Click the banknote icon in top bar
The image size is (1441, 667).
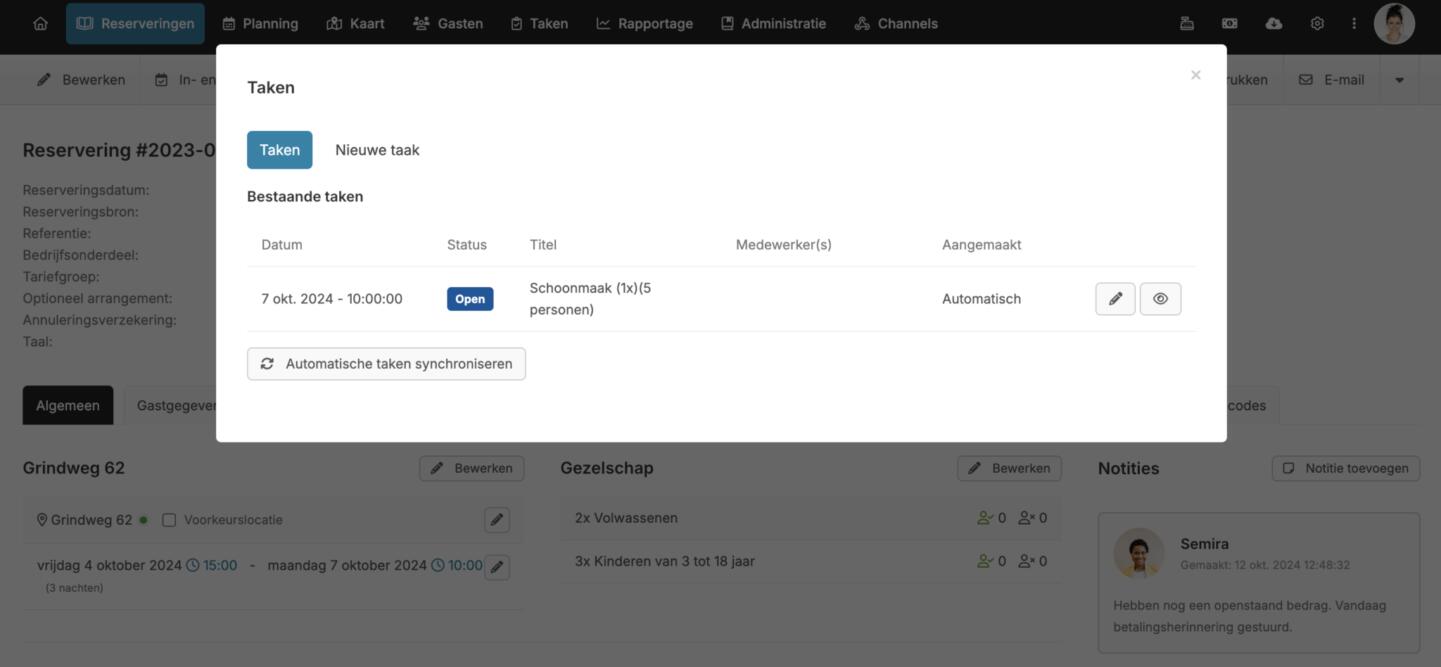1230,24
